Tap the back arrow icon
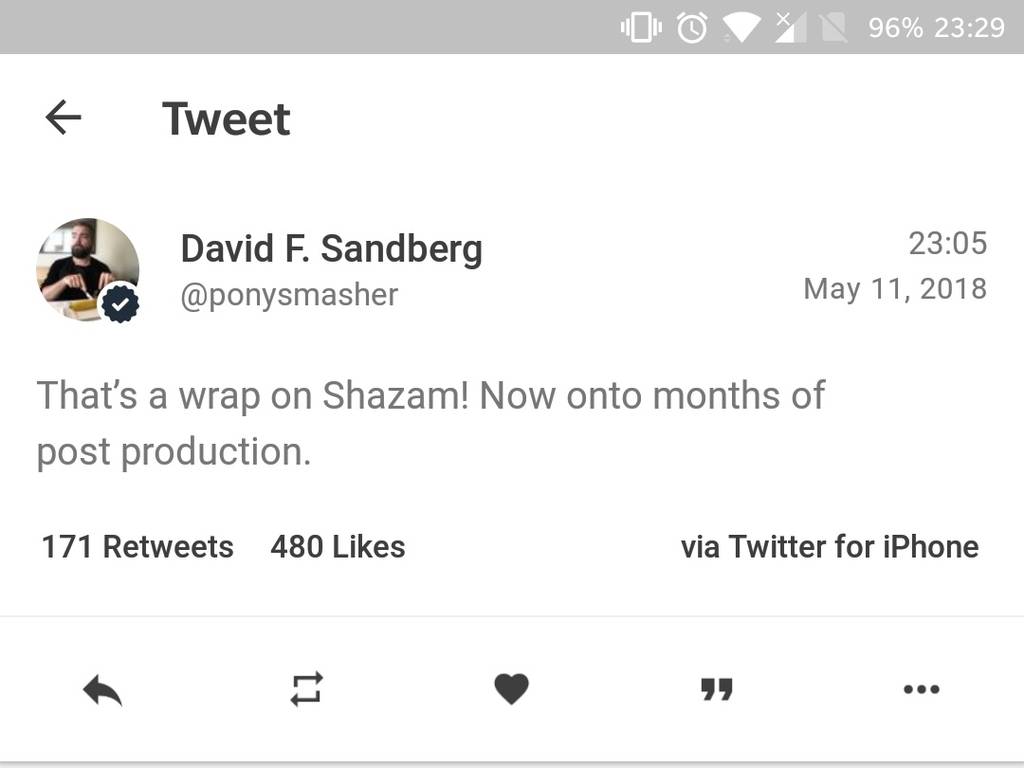1024x768 pixels. pos(63,118)
